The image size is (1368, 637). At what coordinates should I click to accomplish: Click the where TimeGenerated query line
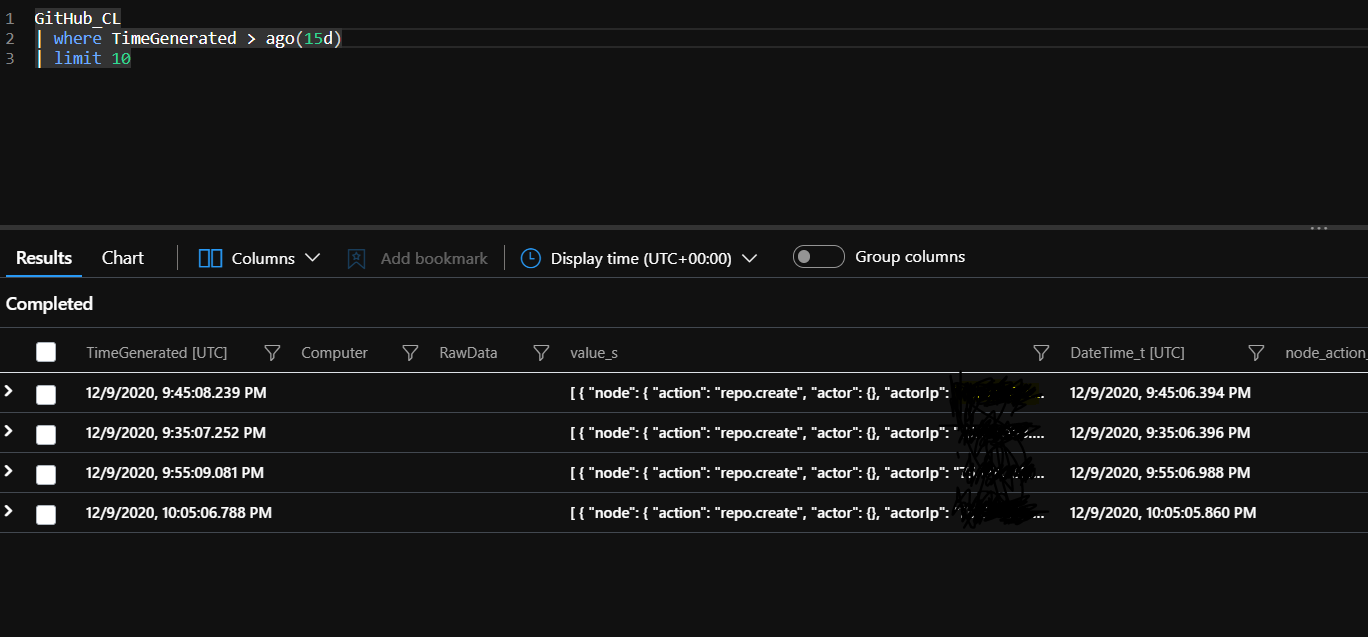(189, 38)
